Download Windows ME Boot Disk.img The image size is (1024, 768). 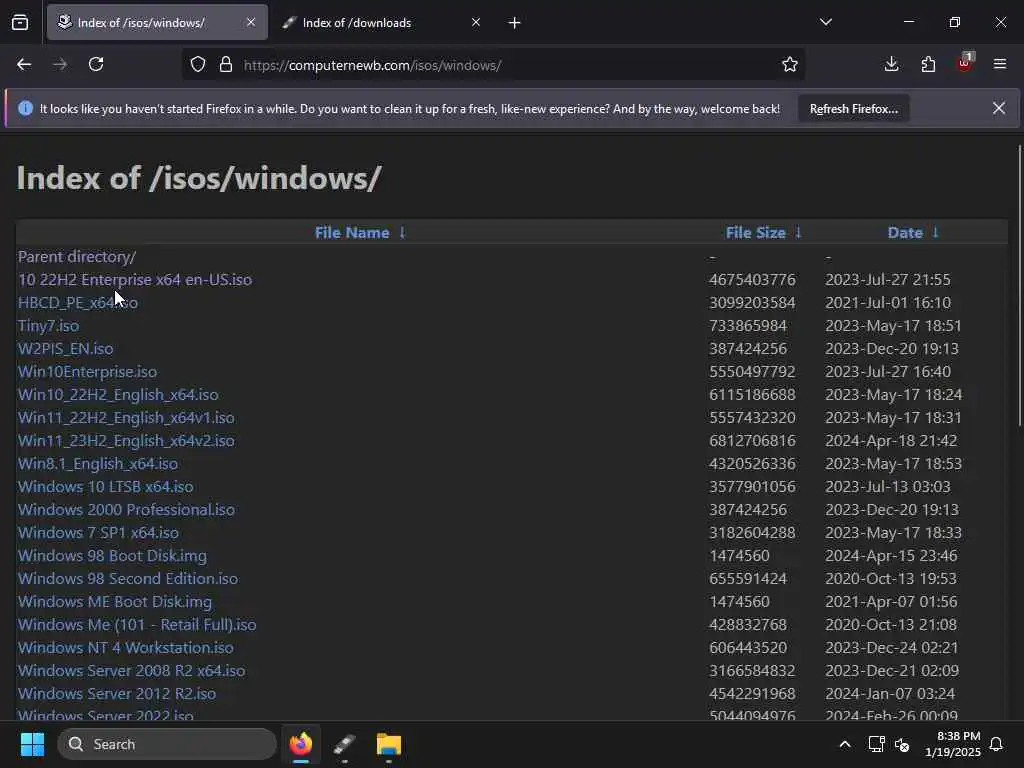115,601
